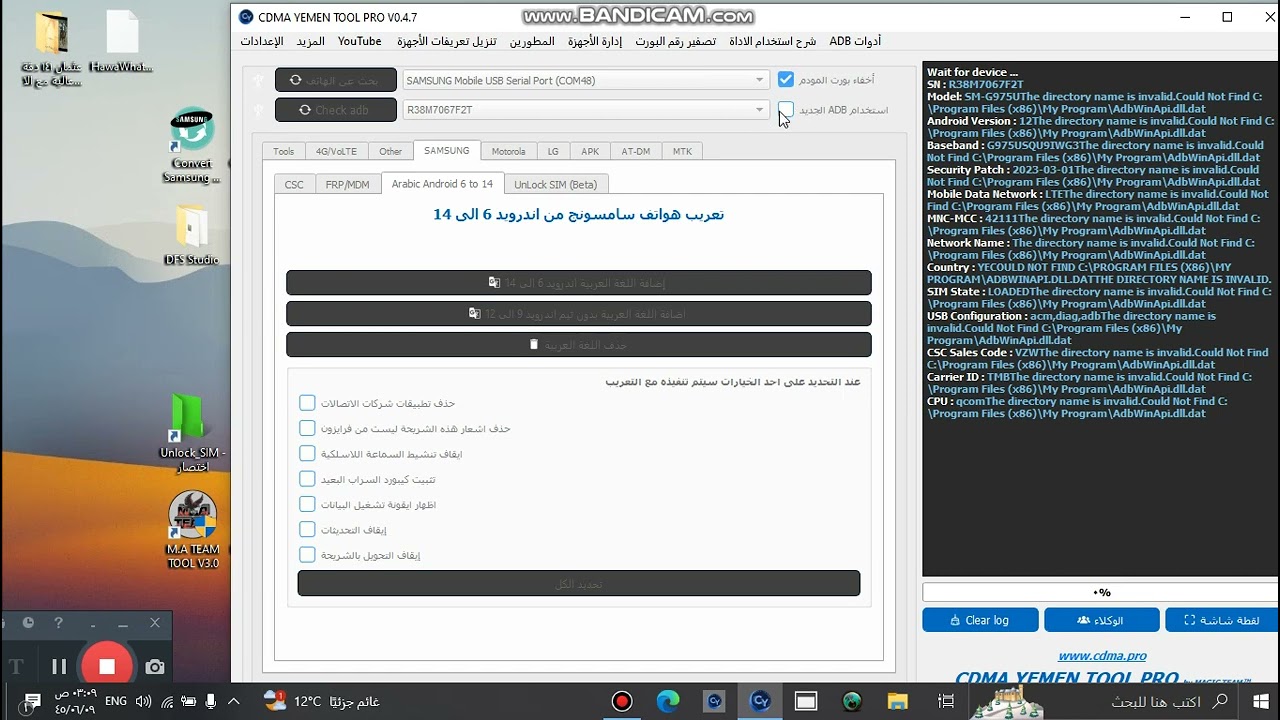This screenshot has height=720, width=1280.
Task: Open the volume control in system tray
Action: coord(143,701)
